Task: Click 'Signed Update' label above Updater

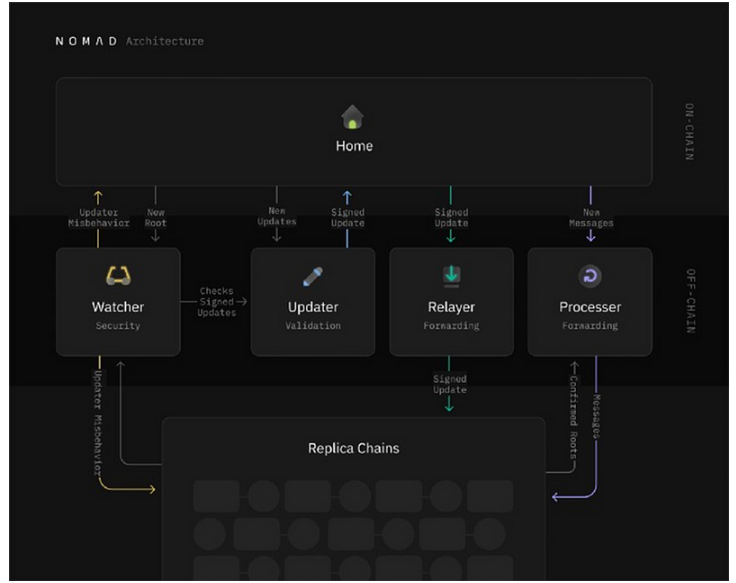Action: pyautogui.click(x=348, y=218)
